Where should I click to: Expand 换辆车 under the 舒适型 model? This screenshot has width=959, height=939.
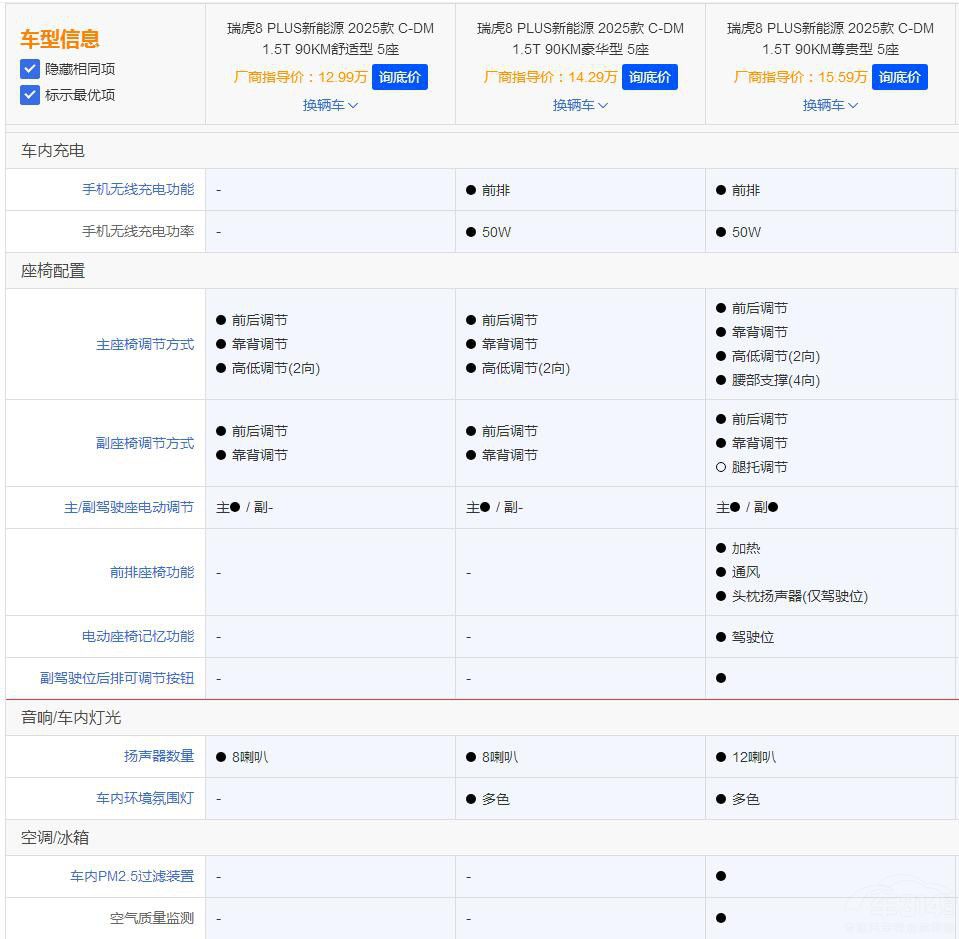coord(330,105)
